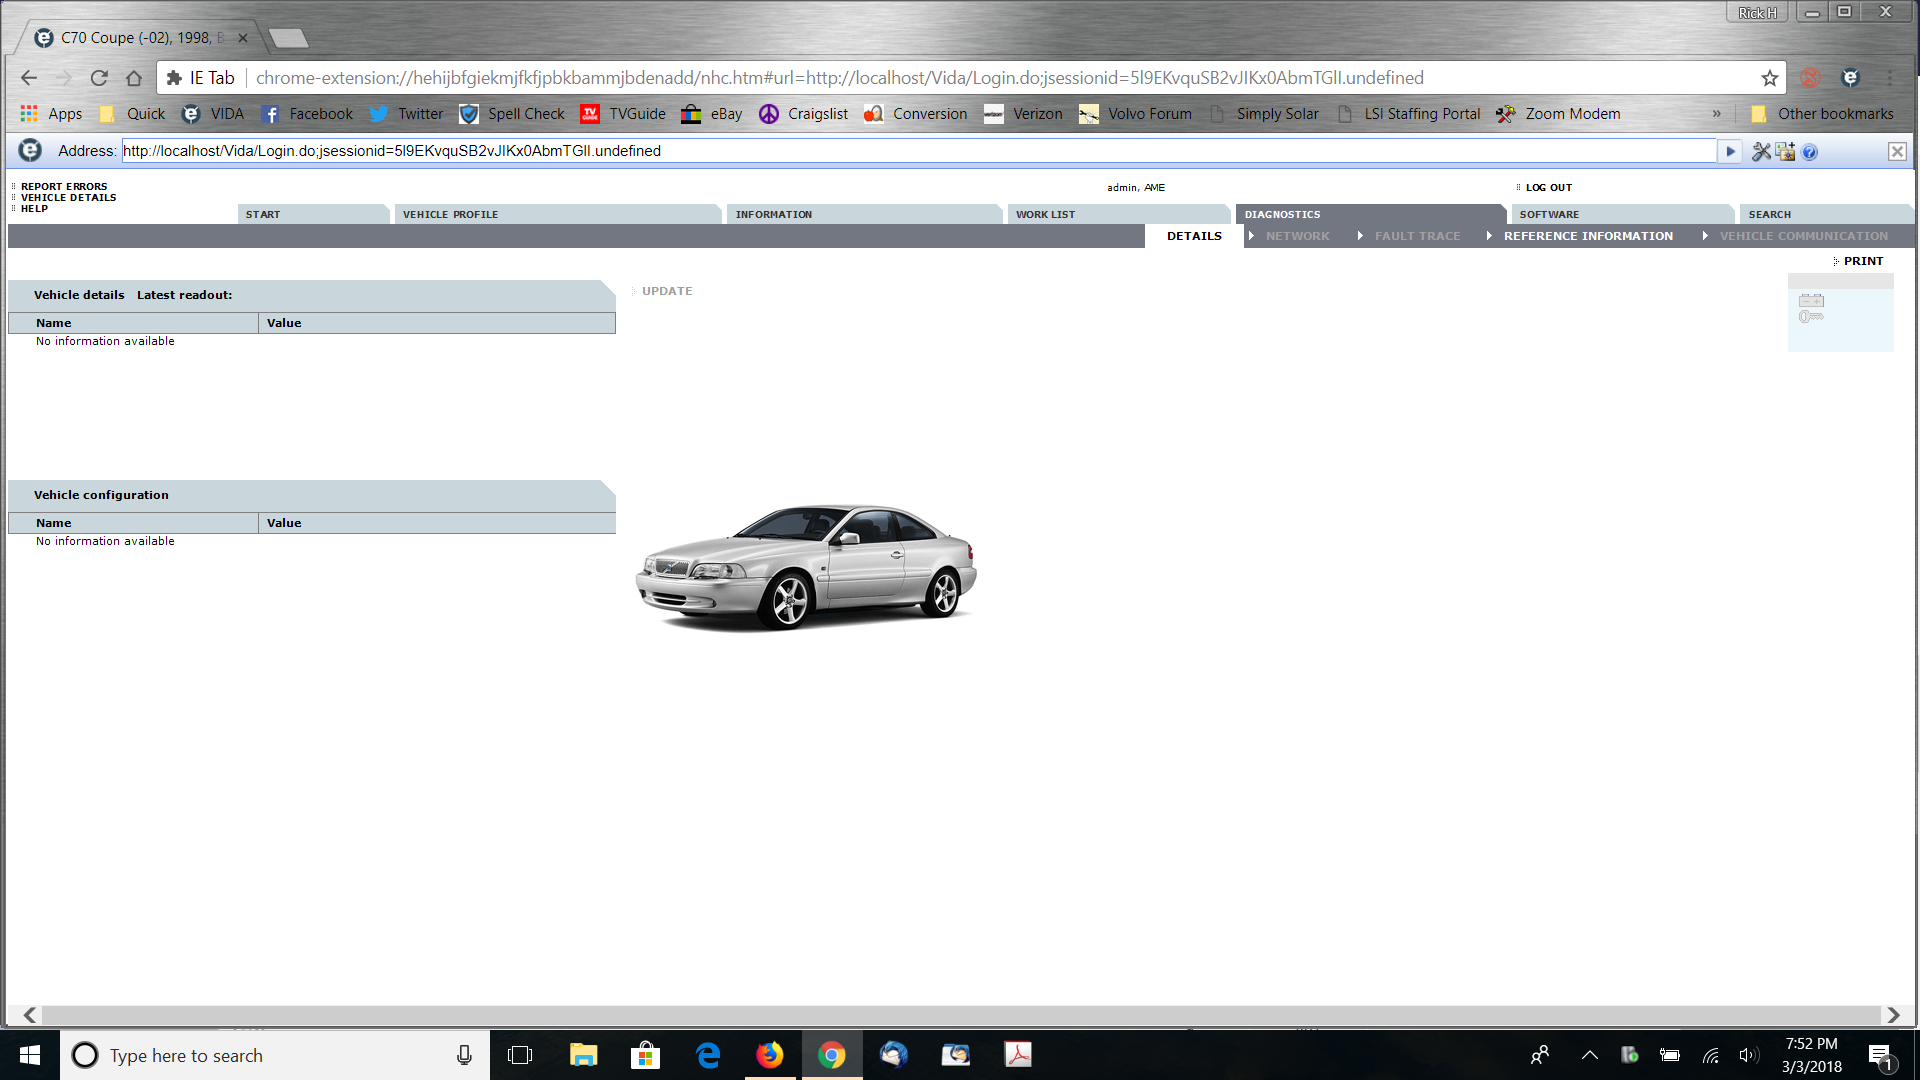Show more bookmarks with the chevron
The height and width of the screenshot is (1080, 1920).
[x=1717, y=114]
